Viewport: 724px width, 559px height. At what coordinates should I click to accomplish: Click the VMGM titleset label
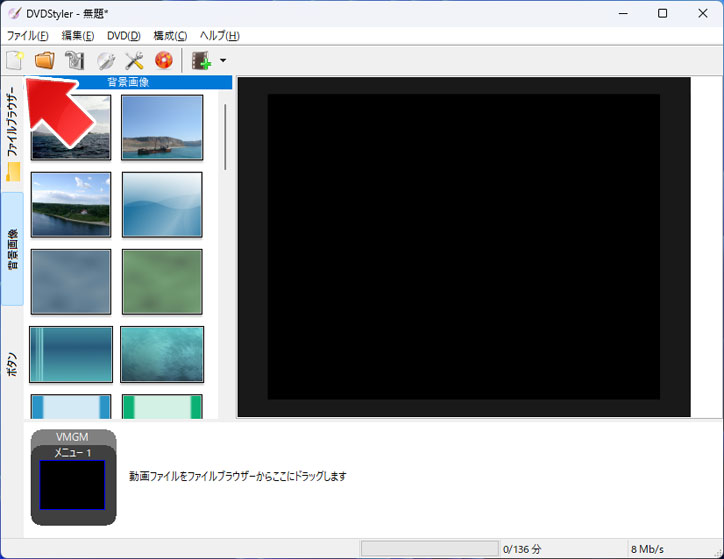click(x=72, y=437)
